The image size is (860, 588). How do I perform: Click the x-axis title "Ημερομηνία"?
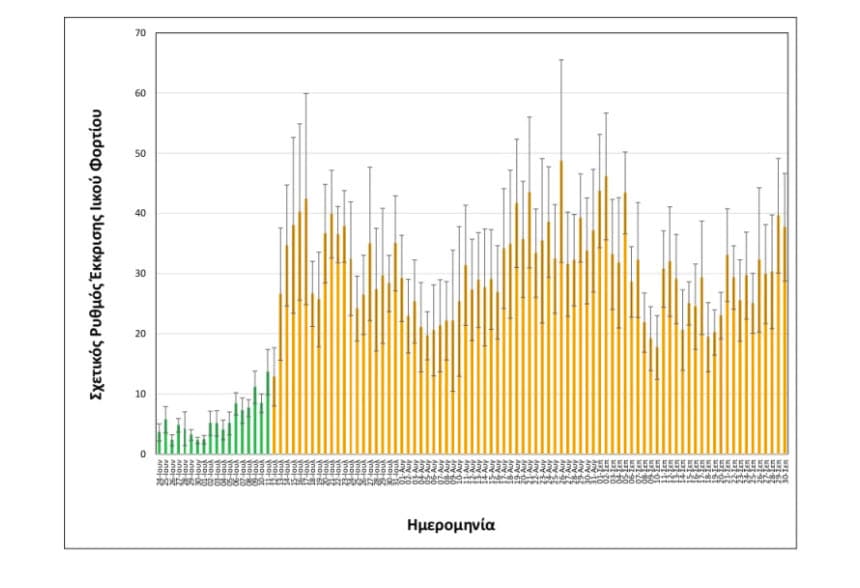point(451,525)
